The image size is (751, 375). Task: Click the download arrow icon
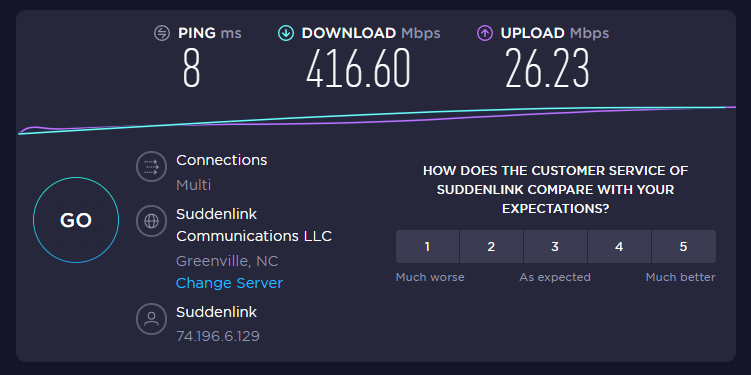pyautogui.click(x=286, y=33)
